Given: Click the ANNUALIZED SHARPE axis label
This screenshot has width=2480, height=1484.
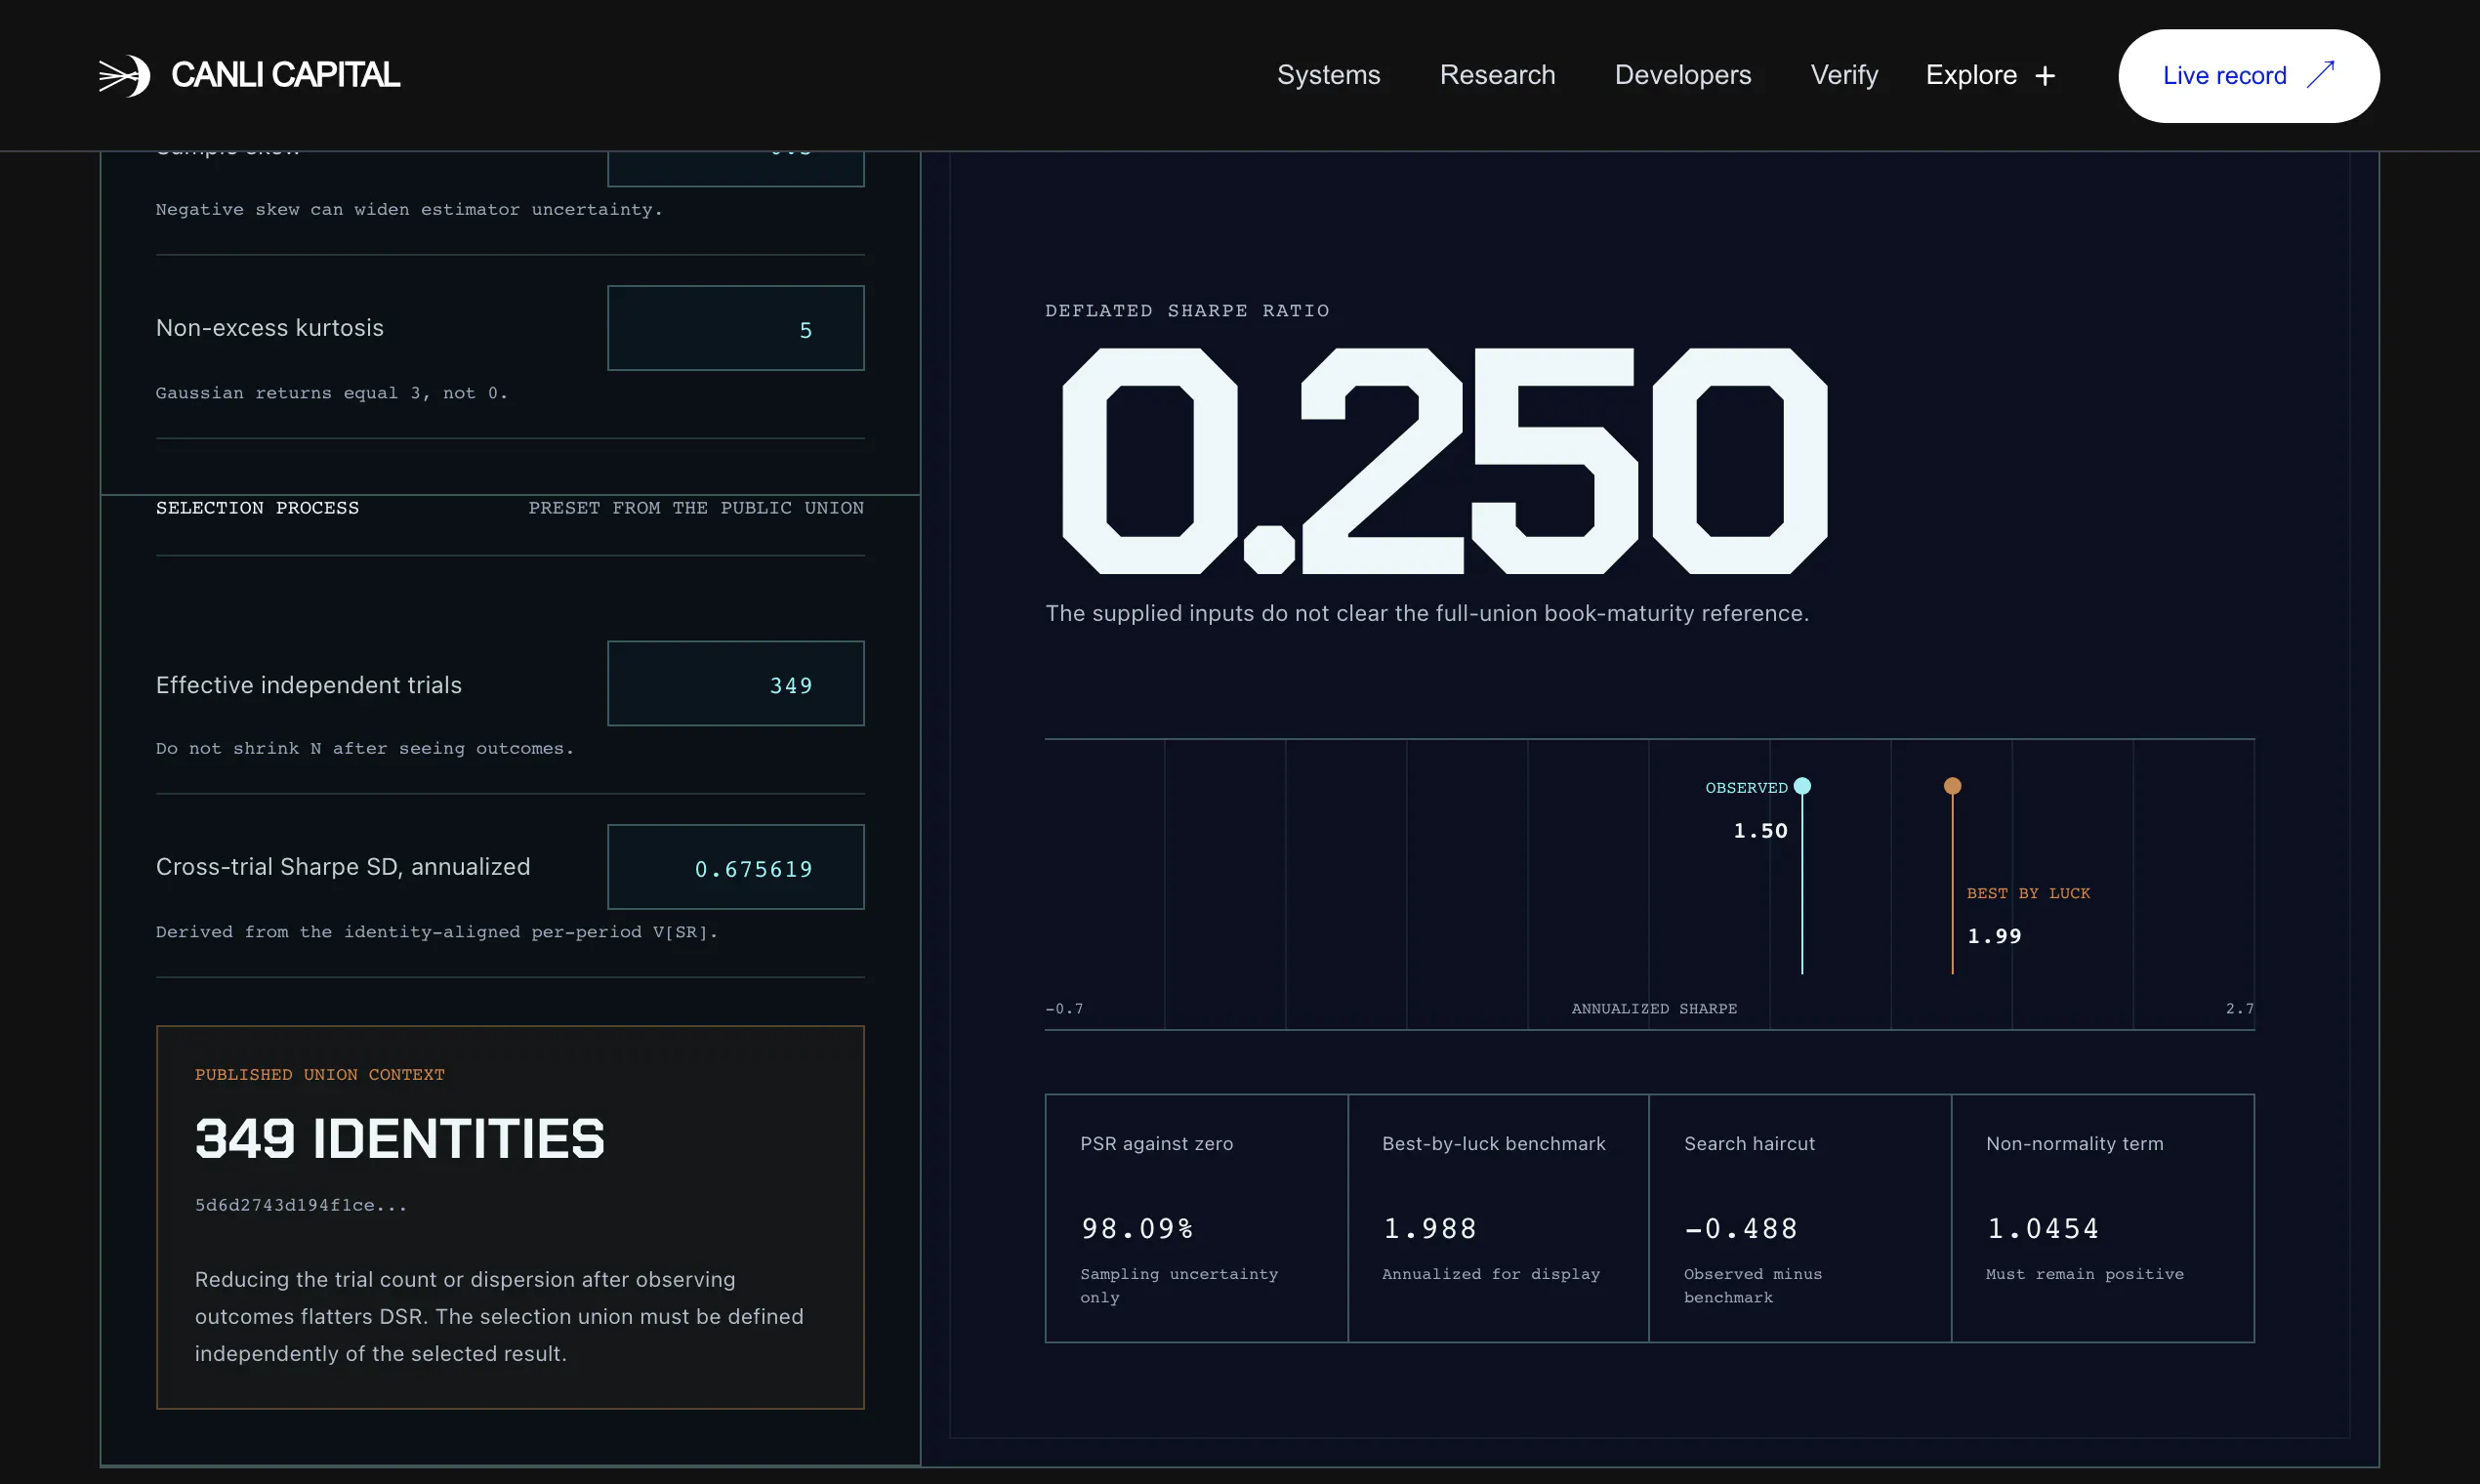Looking at the screenshot, I should coord(1654,1009).
